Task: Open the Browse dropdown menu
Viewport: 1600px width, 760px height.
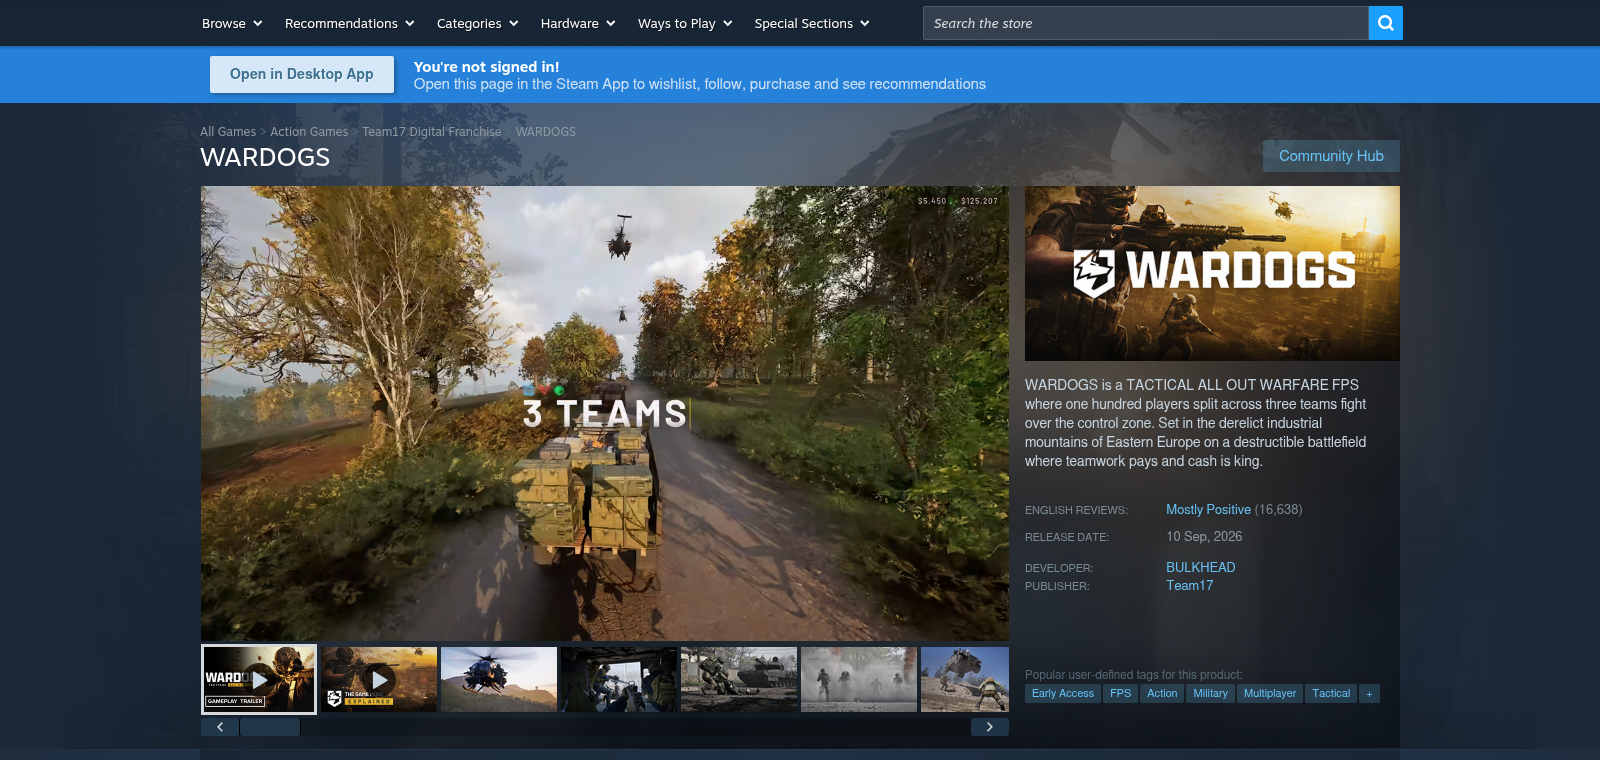Action: [x=232, y=23]
